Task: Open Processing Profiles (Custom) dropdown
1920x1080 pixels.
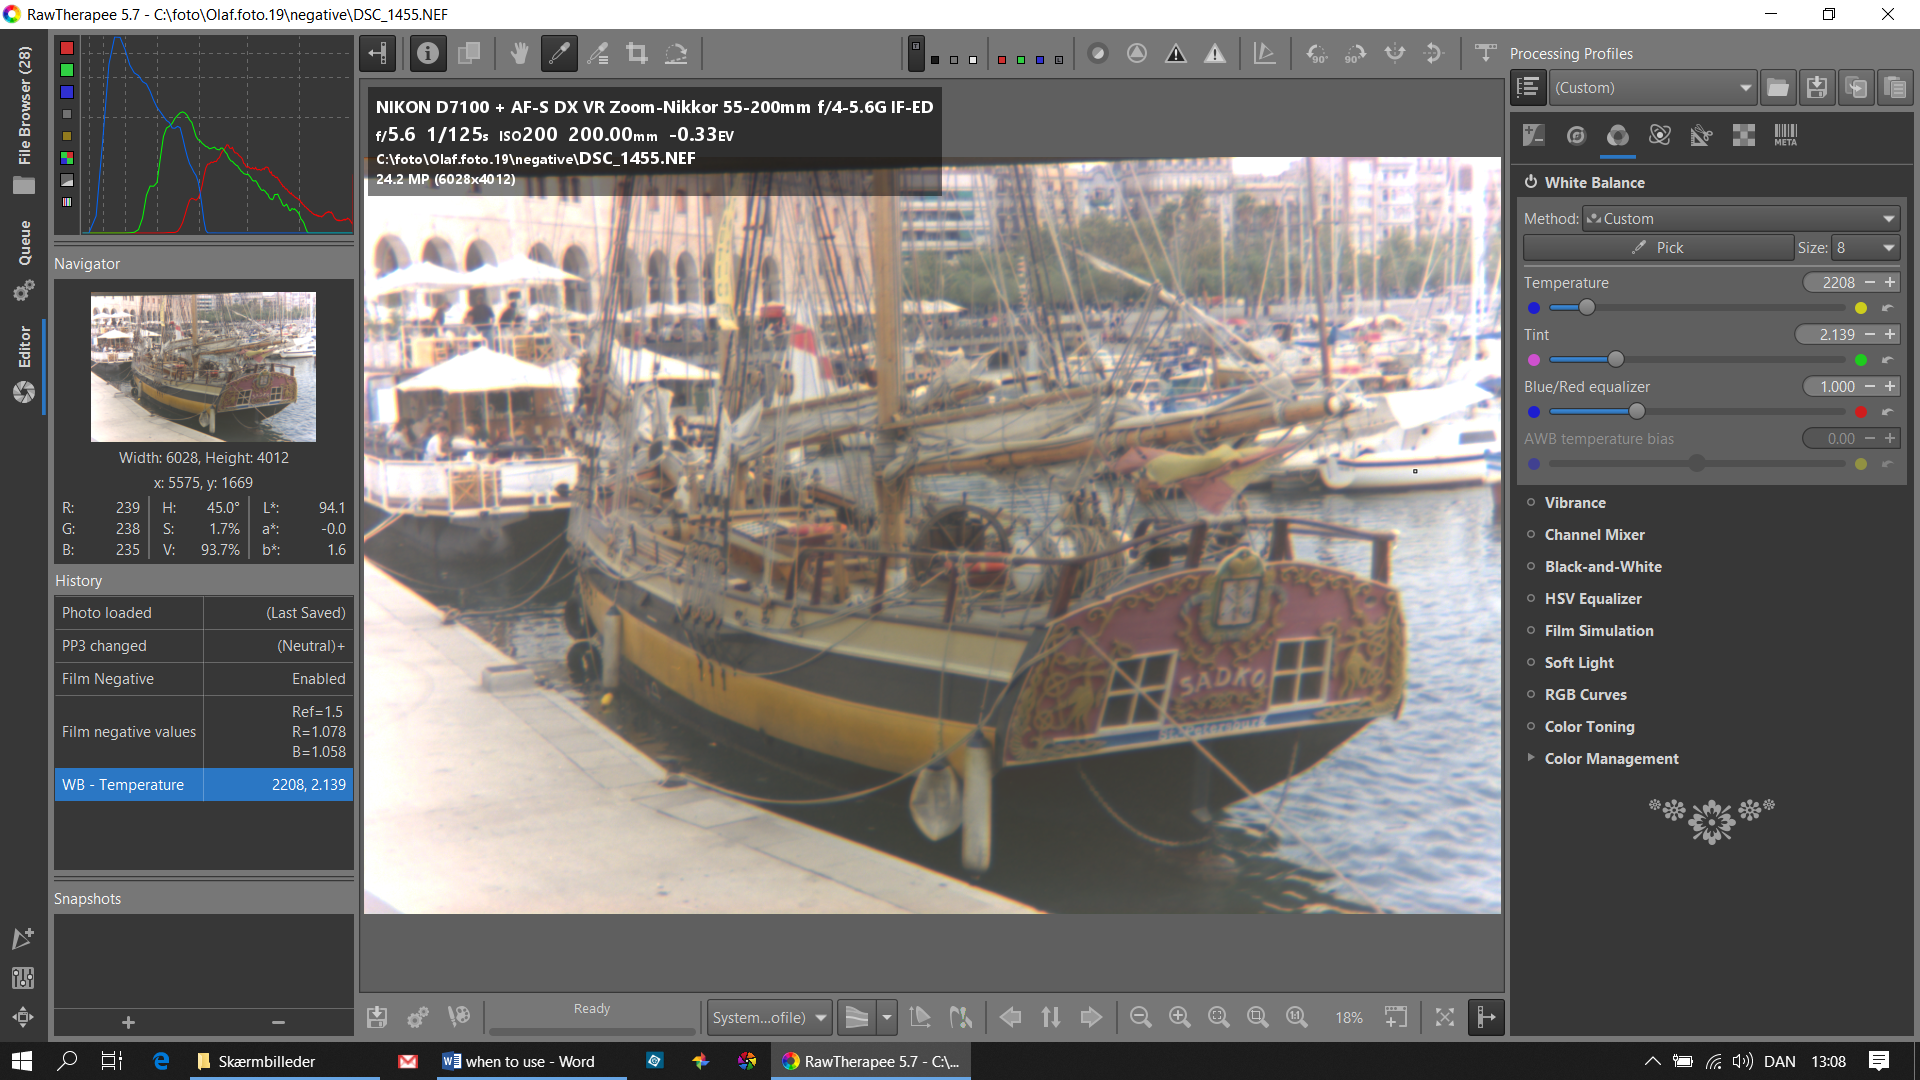Action: click(x=1652, y=88)
